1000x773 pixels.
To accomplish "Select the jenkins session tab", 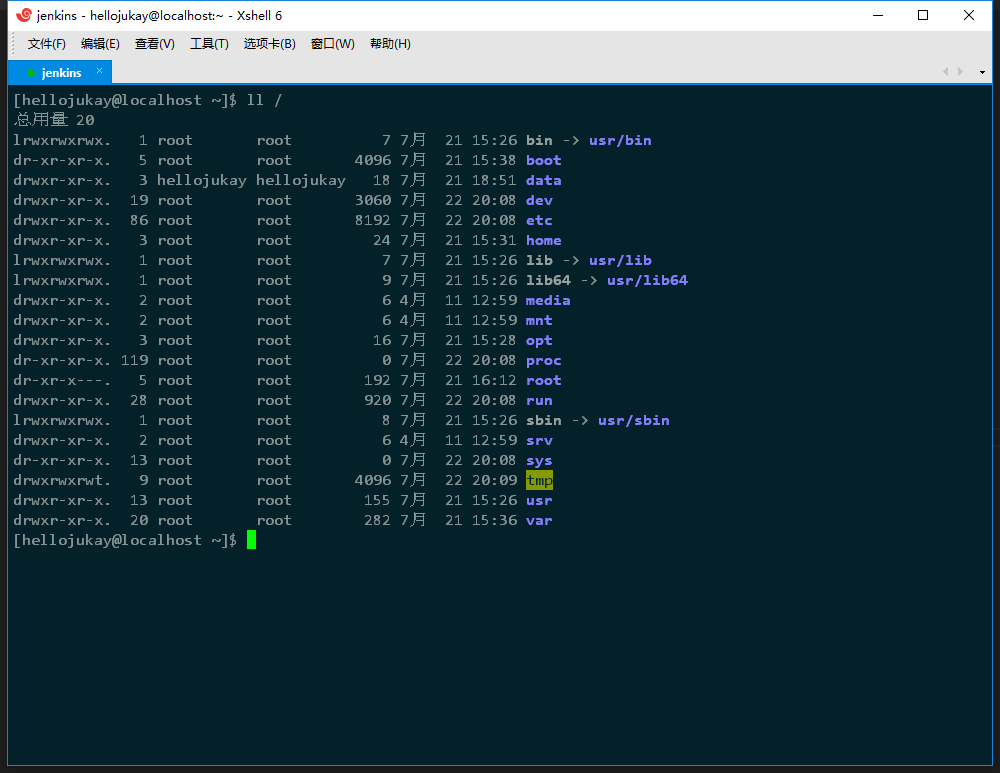I will pos(60,73).
